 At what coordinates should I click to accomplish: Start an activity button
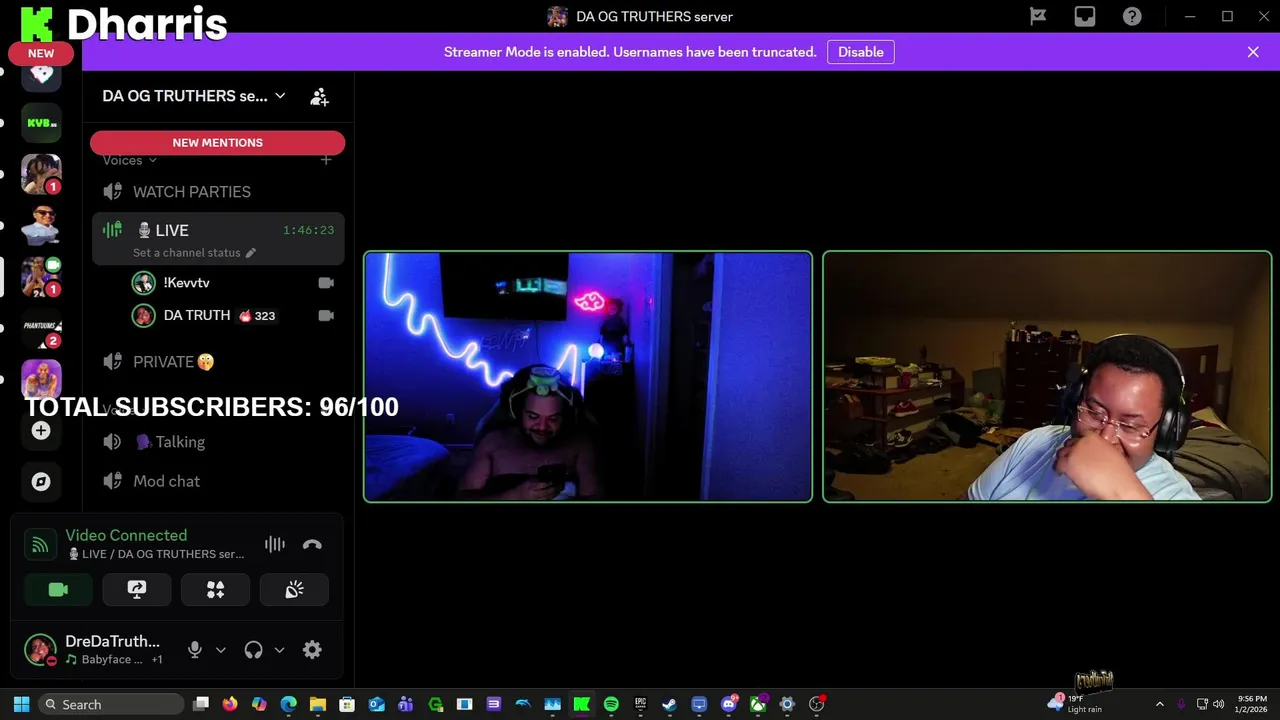[x=215, y=590]
